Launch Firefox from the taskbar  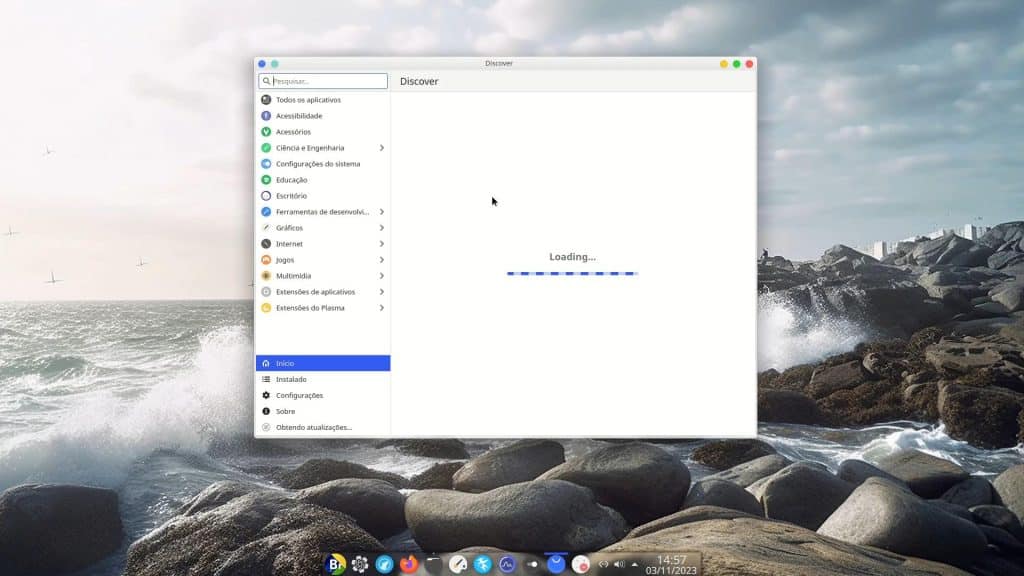coord(410,563)
